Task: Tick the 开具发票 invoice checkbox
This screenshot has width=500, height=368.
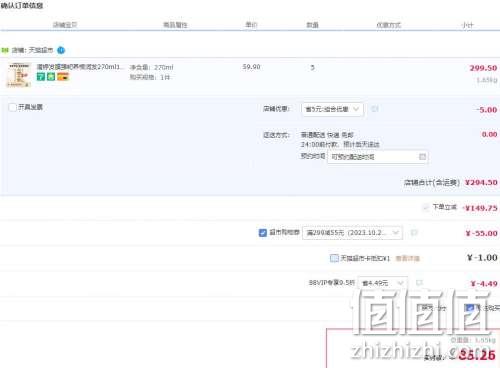Action: (x=12, y=107)
